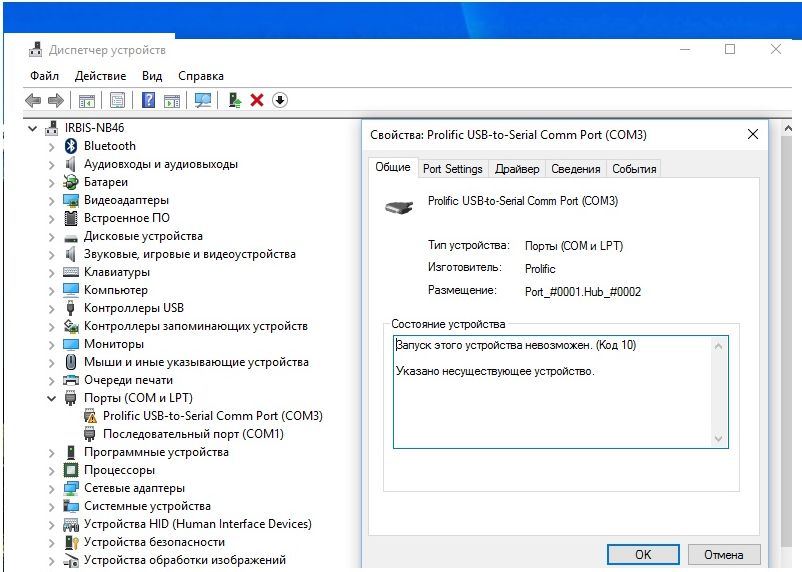
Task: Switch to the События tab
Action: coord(634,169)
